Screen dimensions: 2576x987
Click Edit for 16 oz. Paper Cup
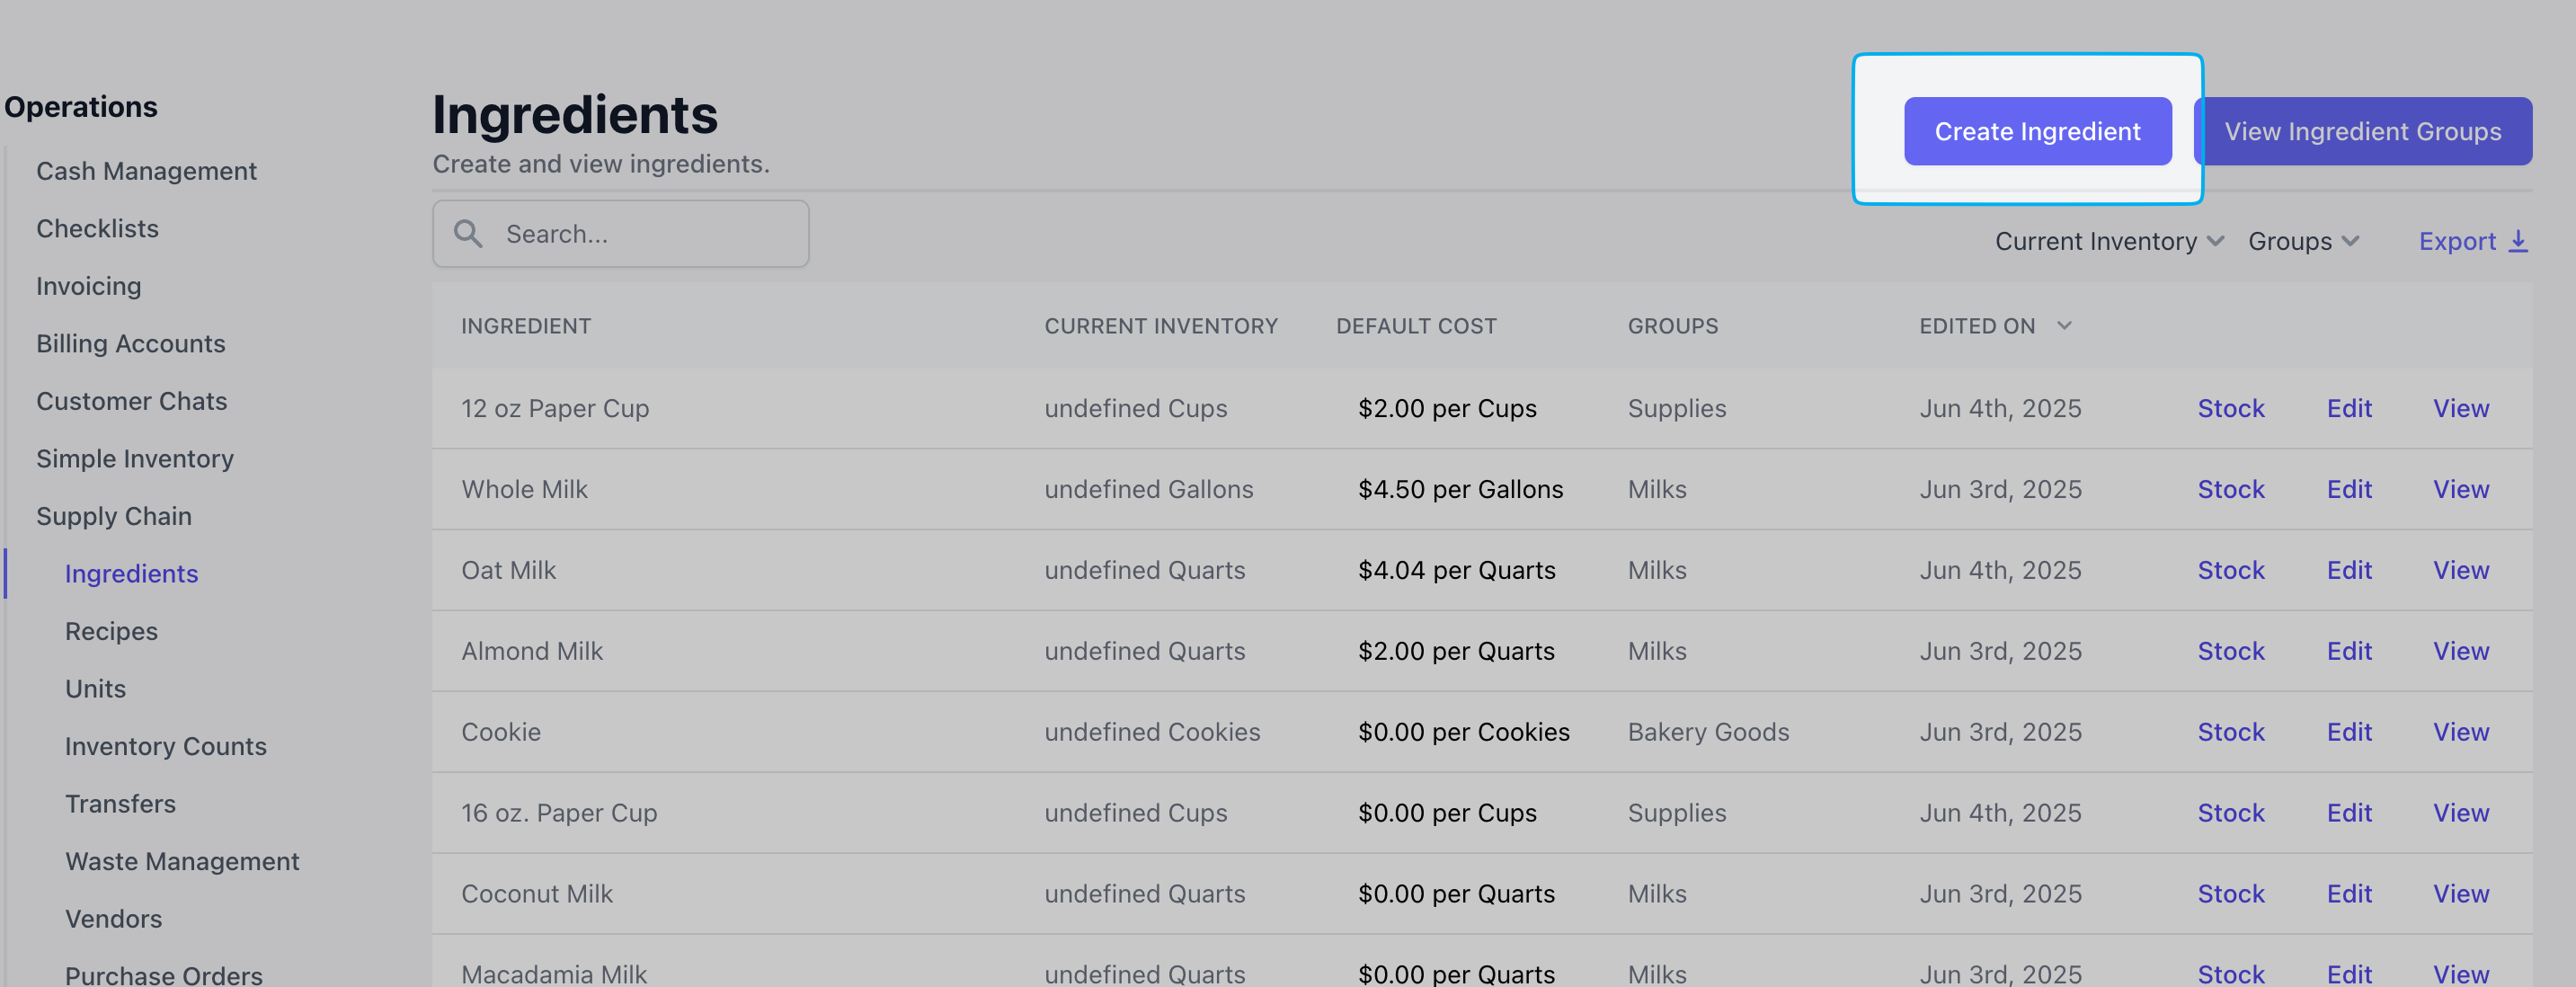point(2349,813)
